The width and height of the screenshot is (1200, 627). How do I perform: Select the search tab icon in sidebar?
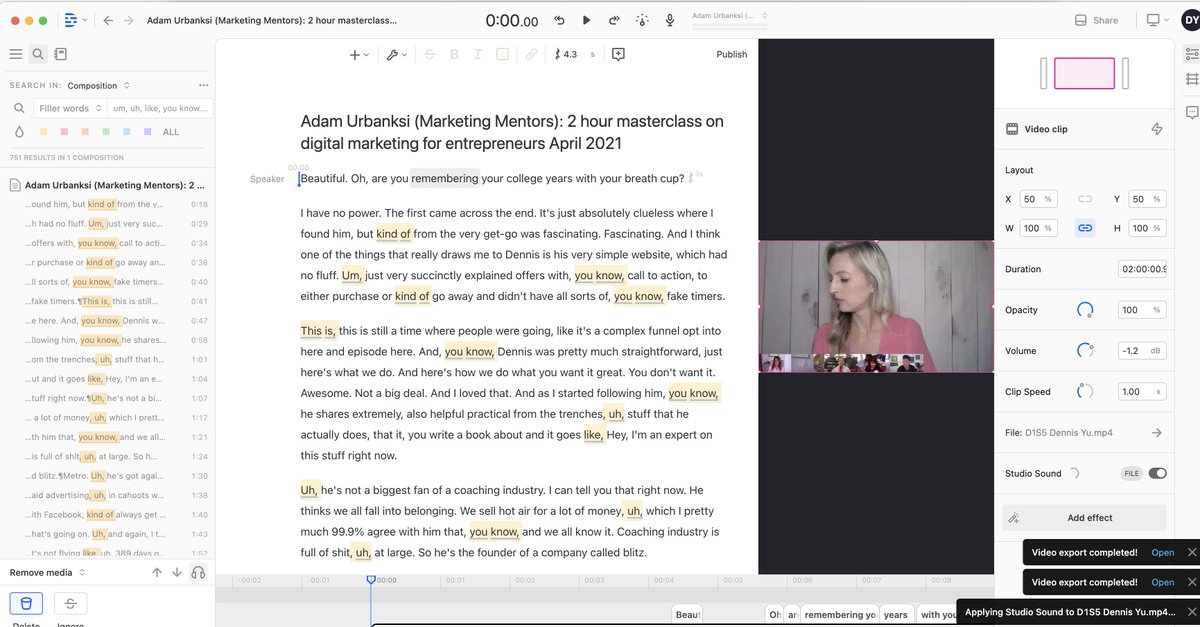(38, 54)
